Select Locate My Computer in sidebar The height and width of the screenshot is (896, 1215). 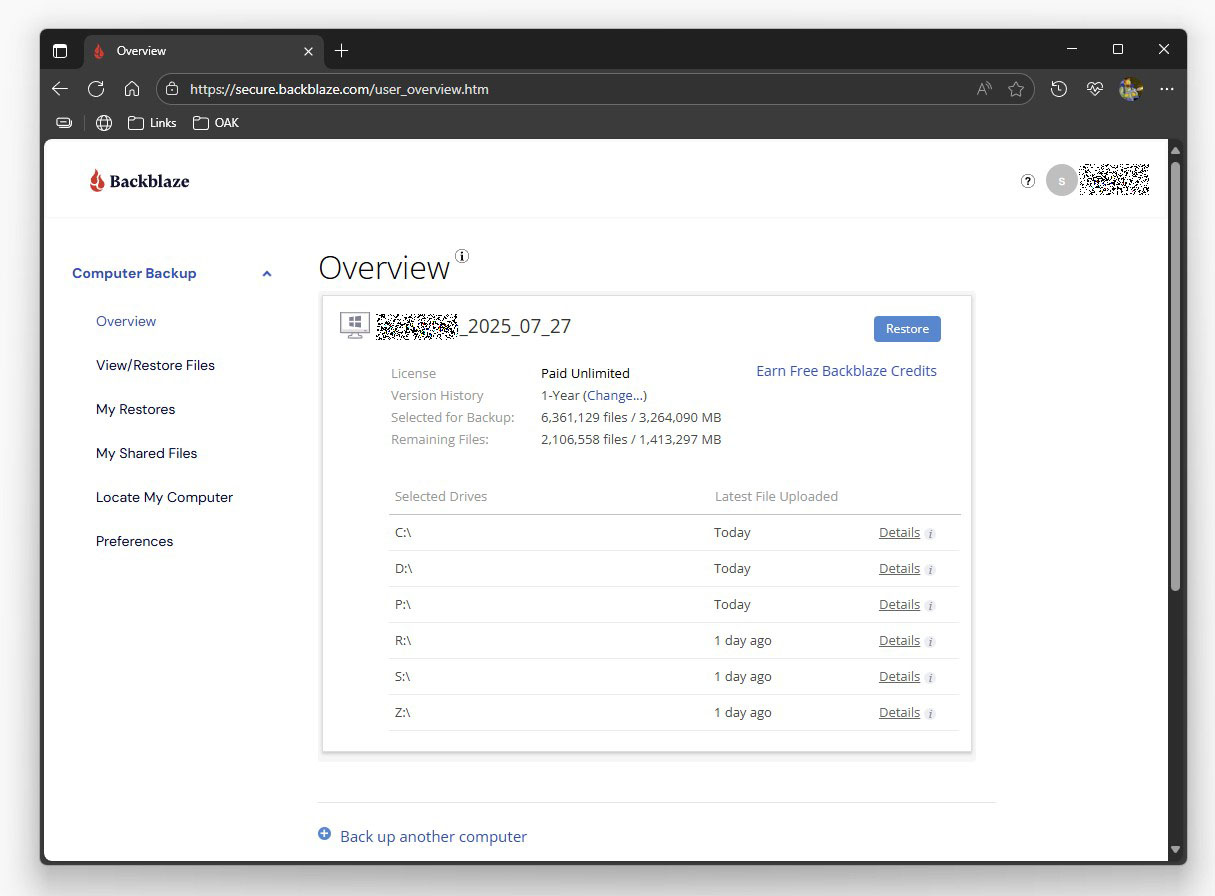(x=164, y=497)
